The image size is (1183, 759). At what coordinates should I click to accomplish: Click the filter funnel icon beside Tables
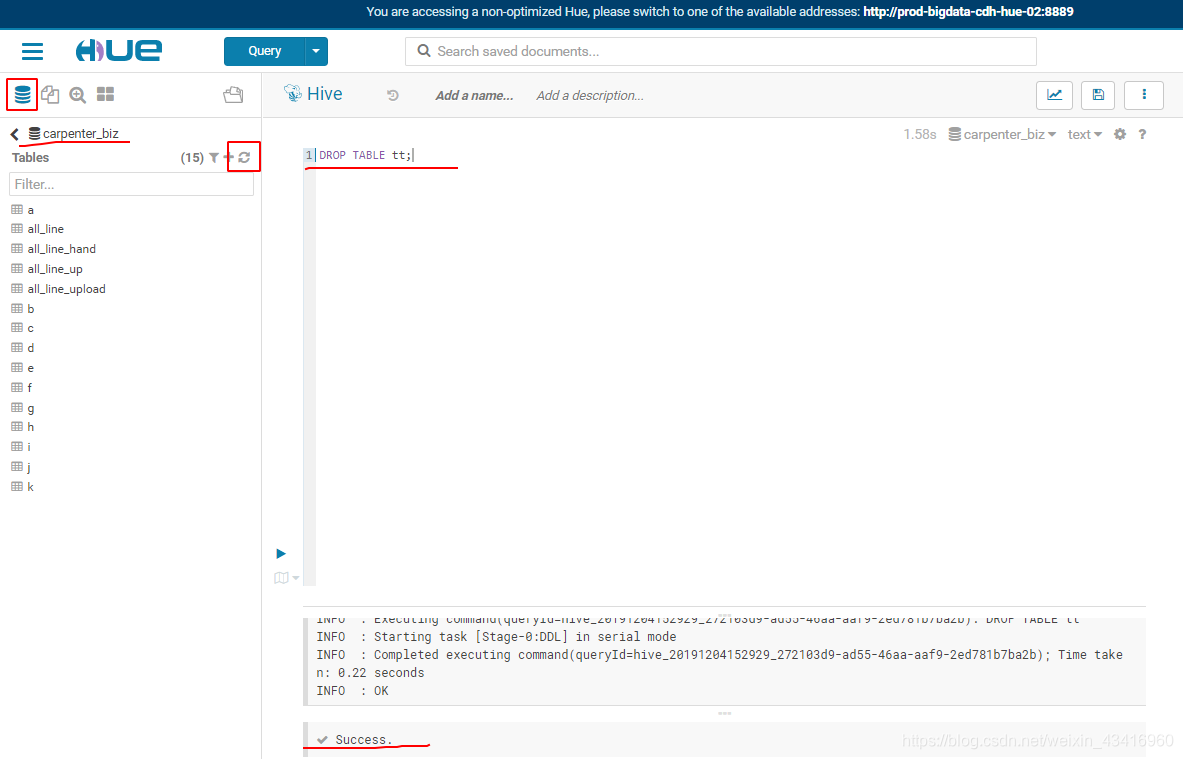(214, 158)
